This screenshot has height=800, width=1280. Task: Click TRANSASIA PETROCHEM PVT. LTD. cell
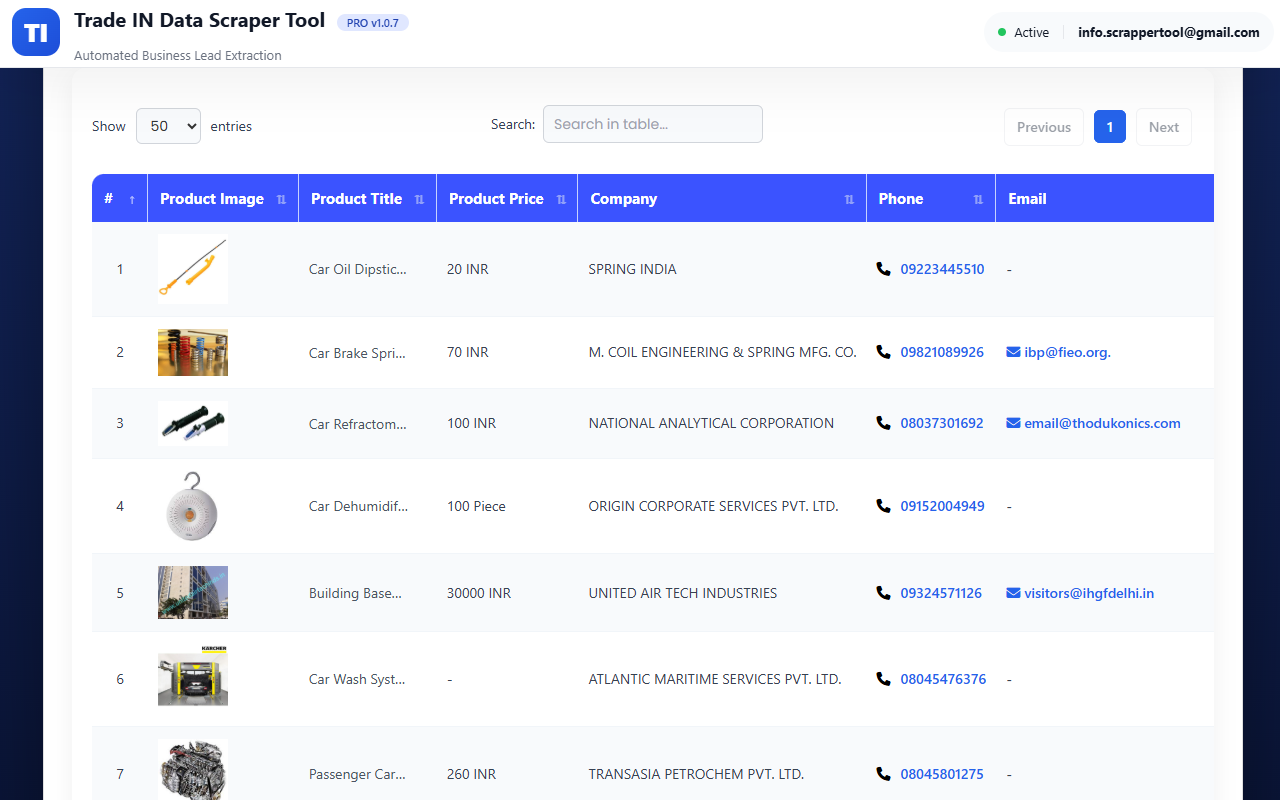pyautogui.click(x=696, y=774)
